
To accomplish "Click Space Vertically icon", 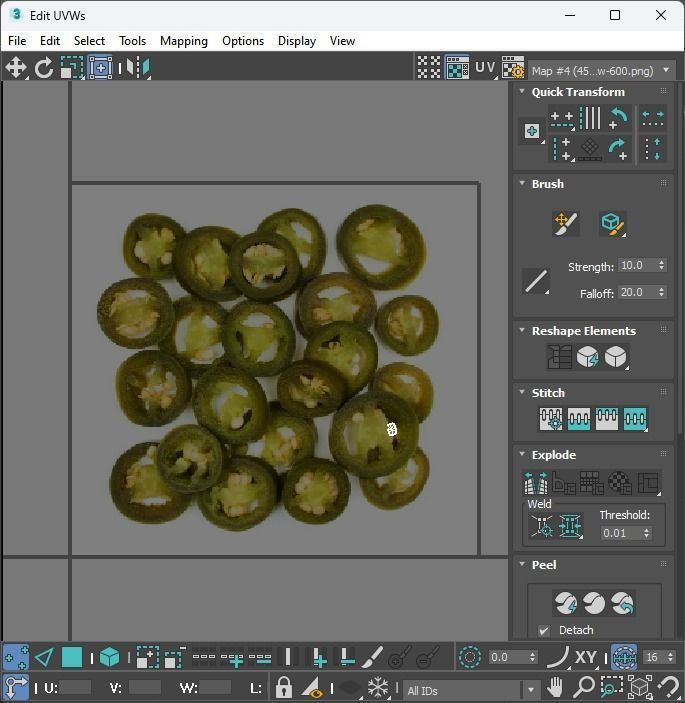I will [653, 149].
